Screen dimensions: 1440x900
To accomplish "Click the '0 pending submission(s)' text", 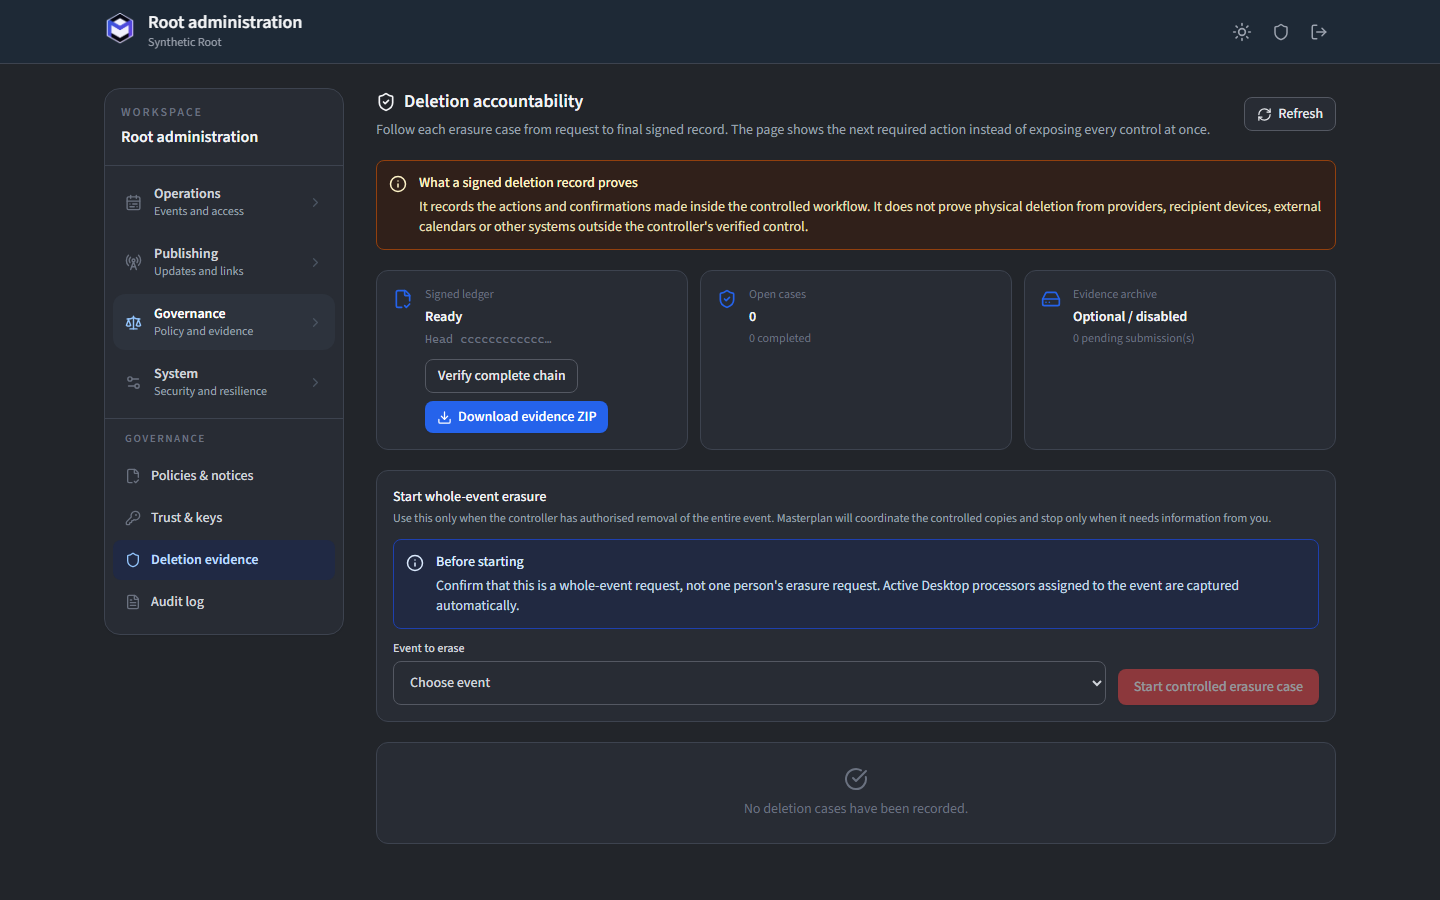I will [x=1134, y=339].
